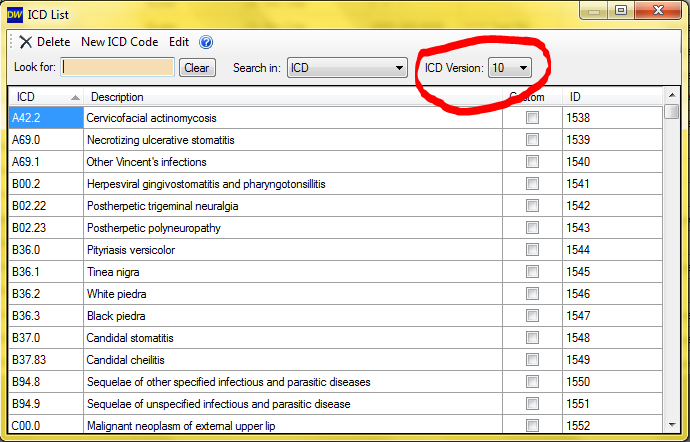Open New ICD Code
Screen dimensions: 690x442
[x=120, y=42]
